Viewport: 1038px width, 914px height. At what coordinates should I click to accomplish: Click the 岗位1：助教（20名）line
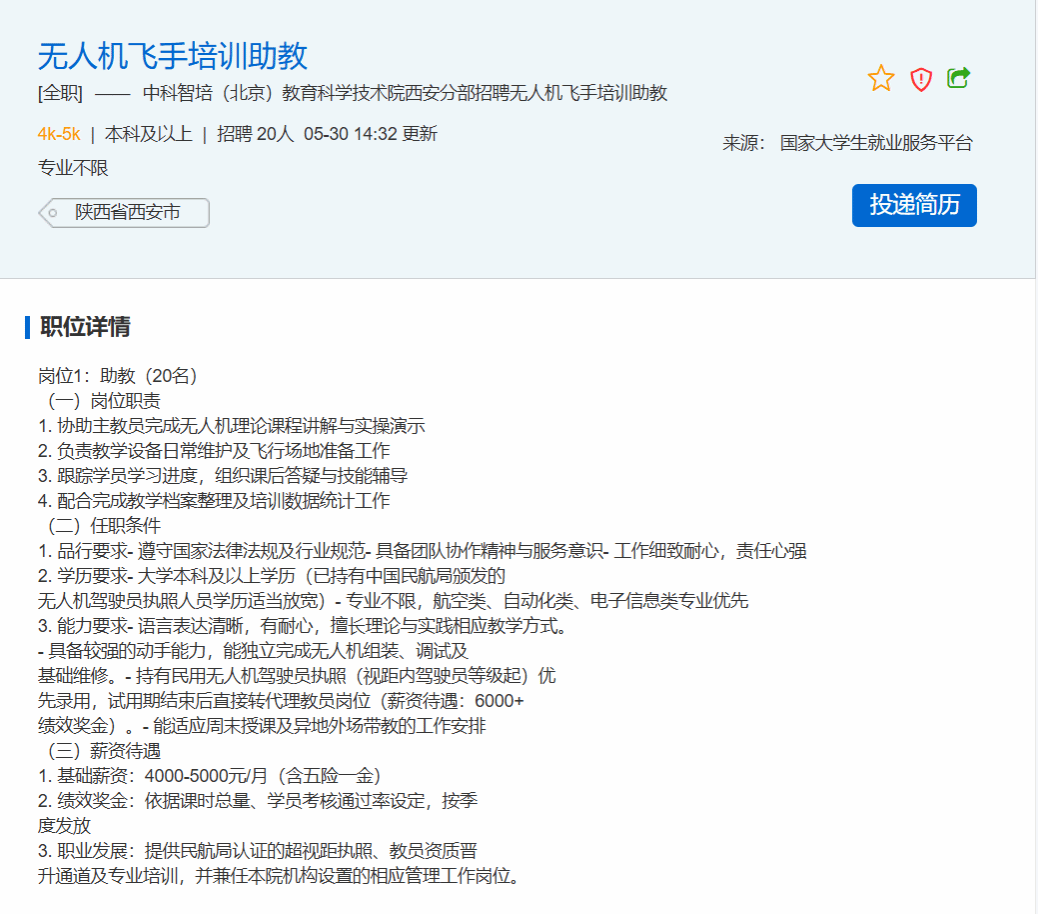(x=118, y=376)
